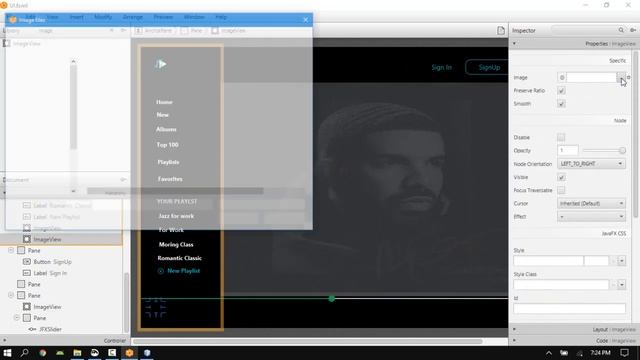Viewport: 640px width, 360px height.
Task: Open the Cursor dropdown
Action: 591,203
